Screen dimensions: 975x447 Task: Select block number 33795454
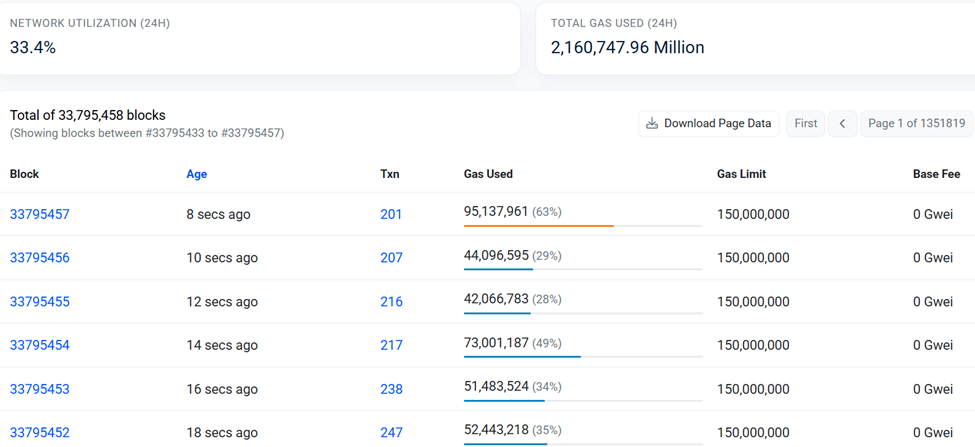tap(40, 345)
